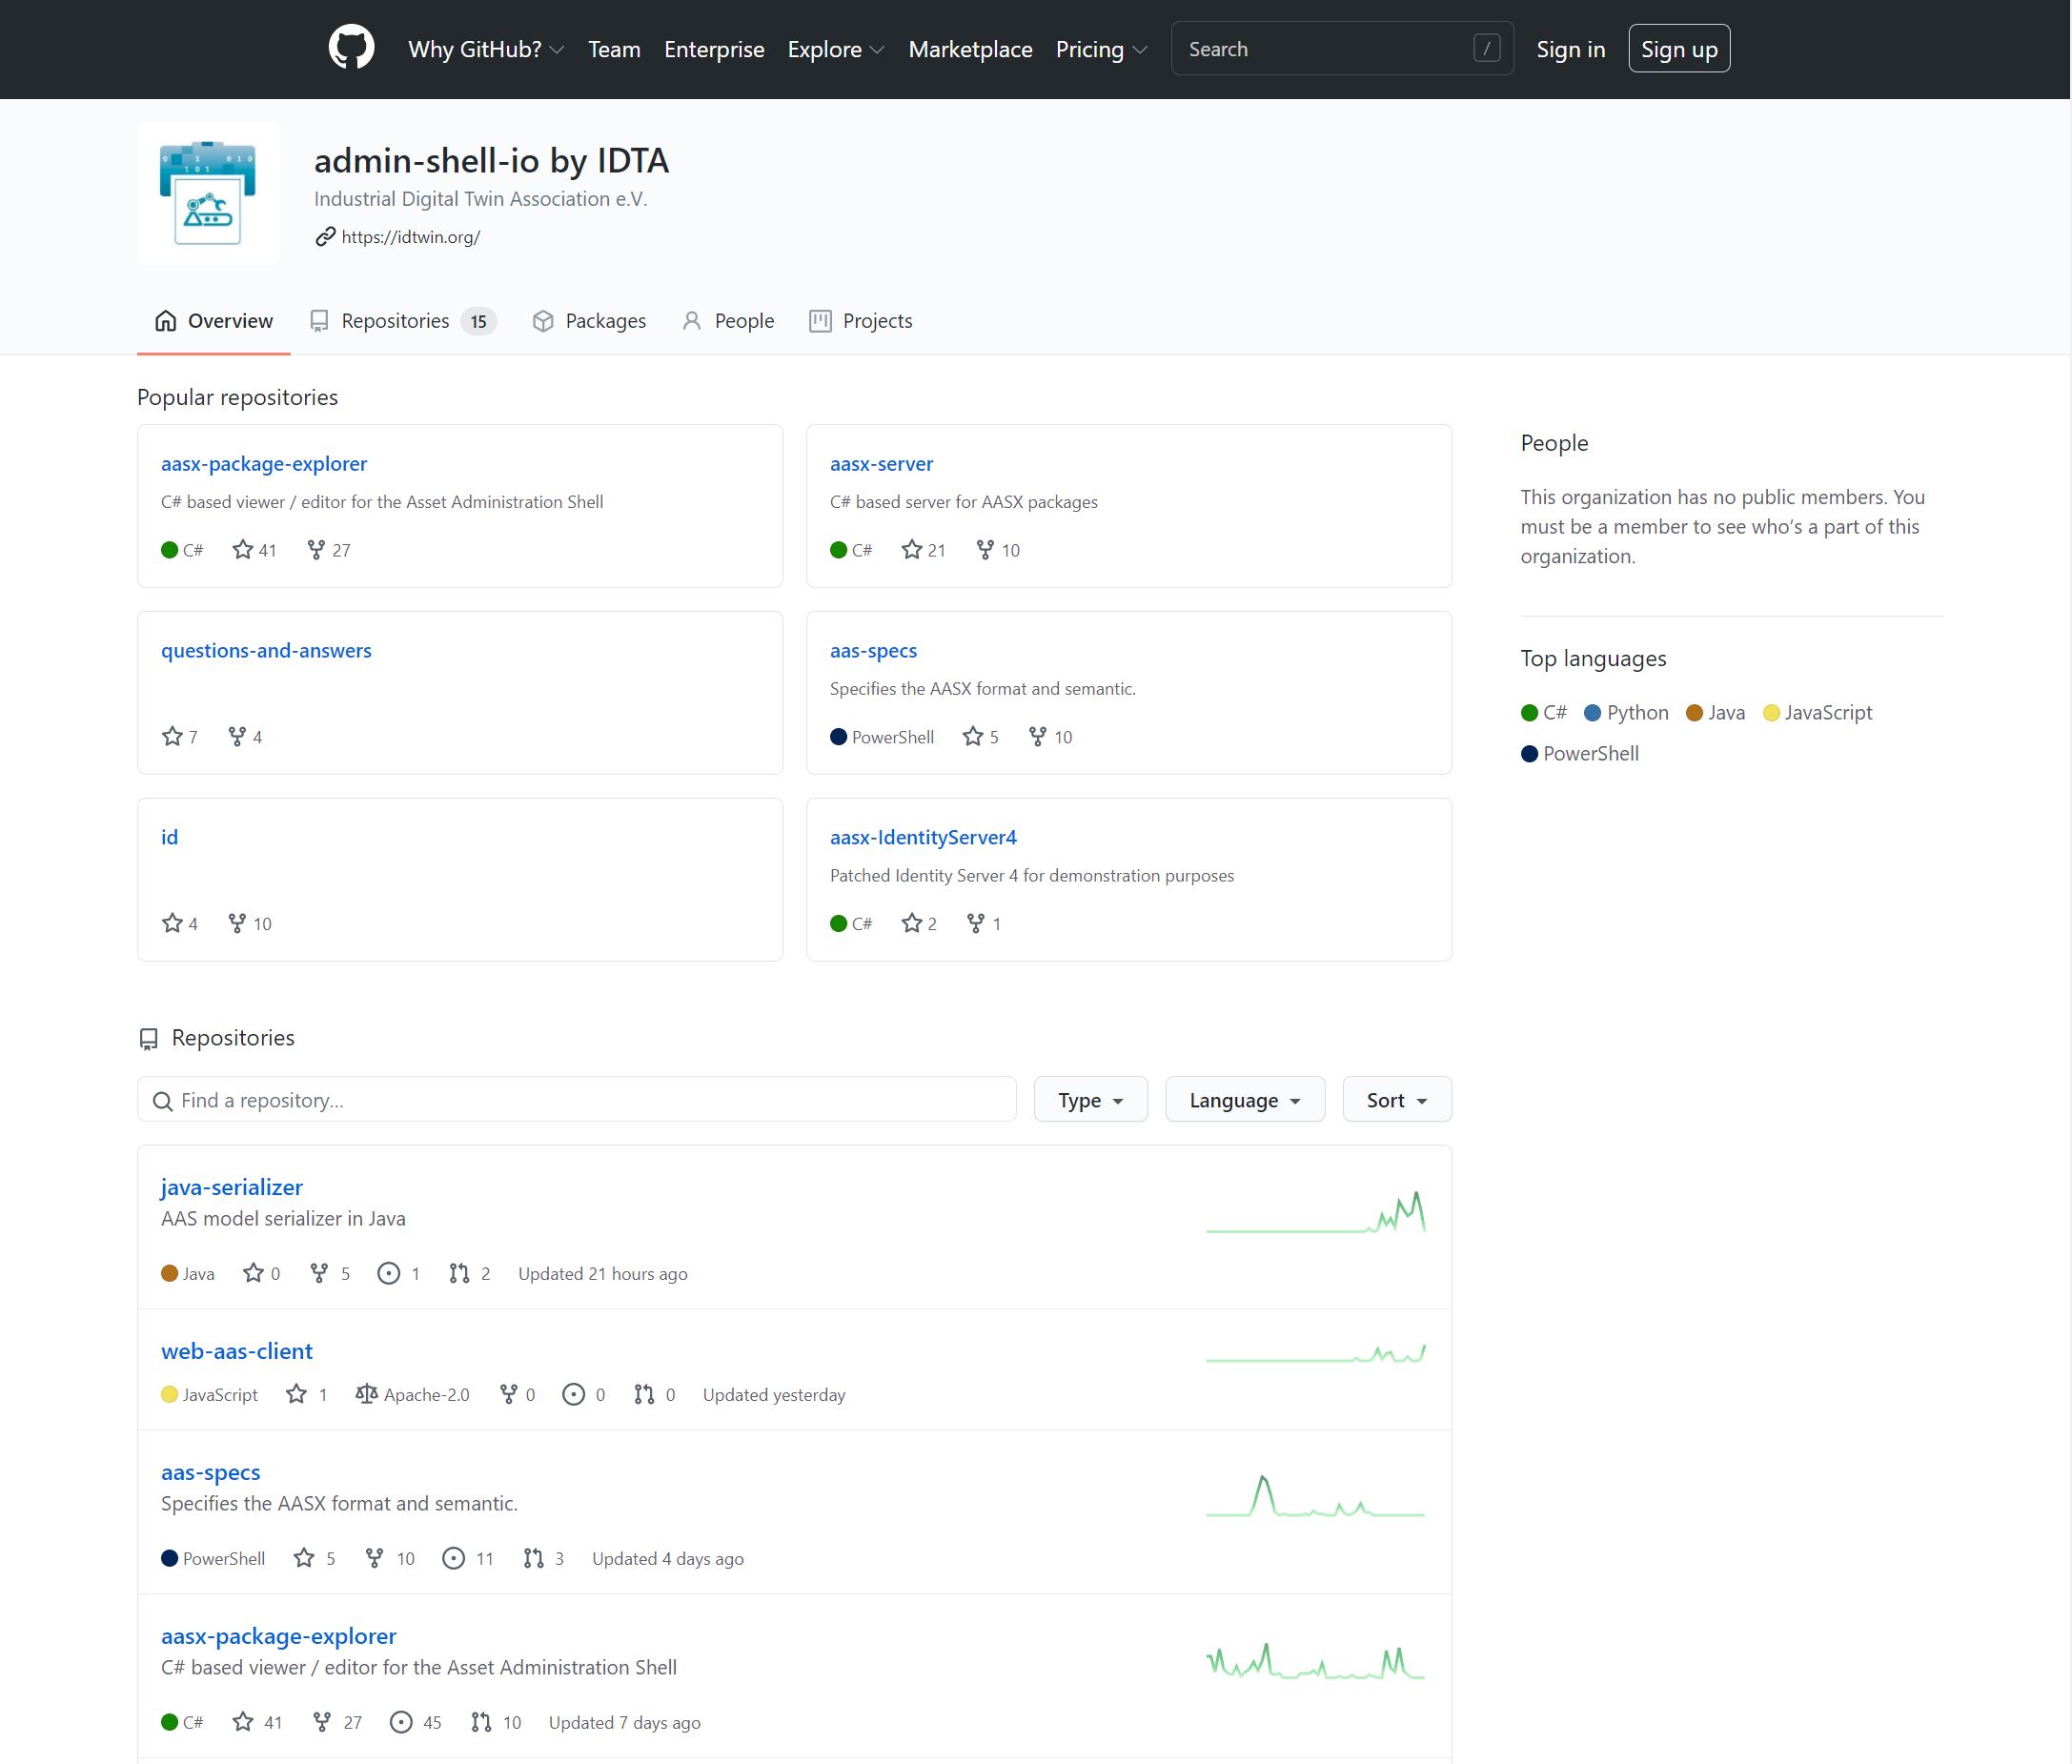Viewport: 2072px width, 1764px height.
Task: Click fork icon in java-serializer row
Action: pyautogui.click(x=319, y=1273)
